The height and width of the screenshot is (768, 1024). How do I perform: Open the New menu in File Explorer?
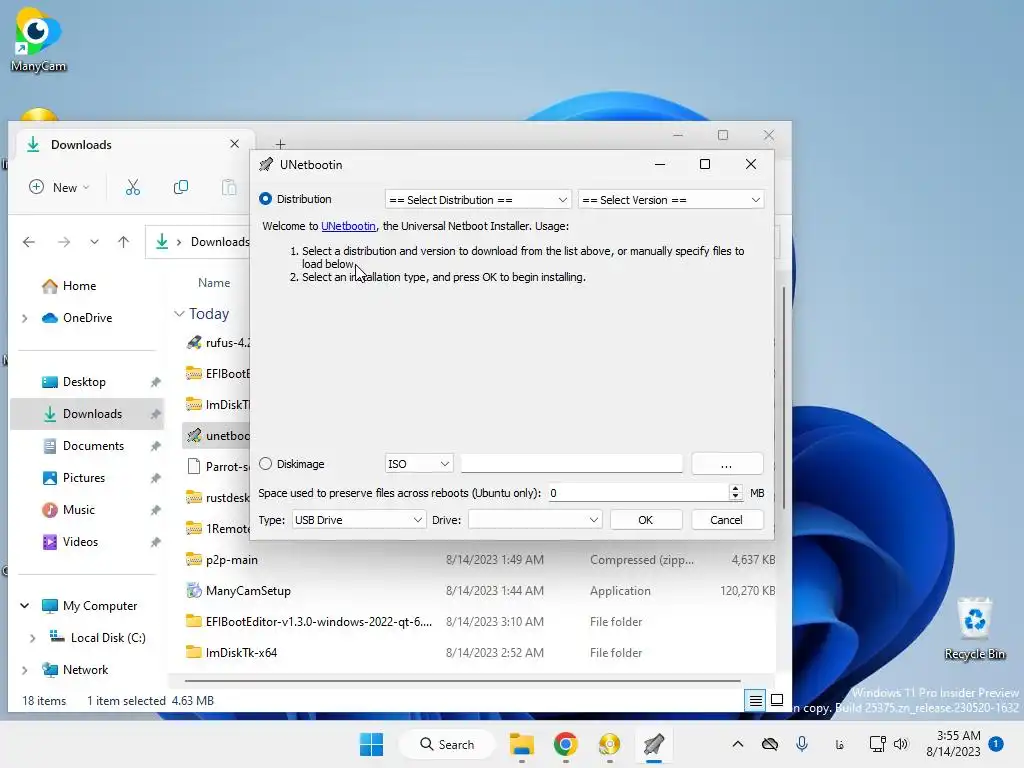pyautogui.click(x=59, y=187)
